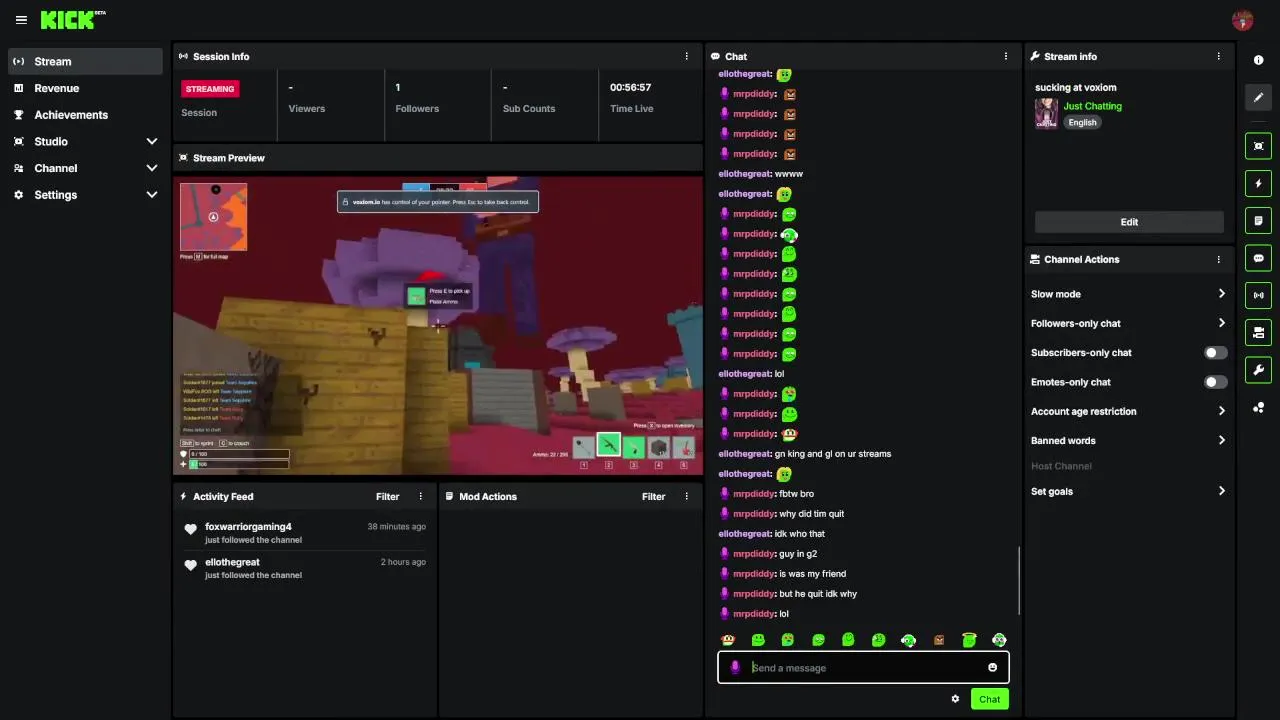Image resolution: width=1280 pixels, height=720 pixels.
Task: Open Mod Actions three-dot options
Action: 686,497
